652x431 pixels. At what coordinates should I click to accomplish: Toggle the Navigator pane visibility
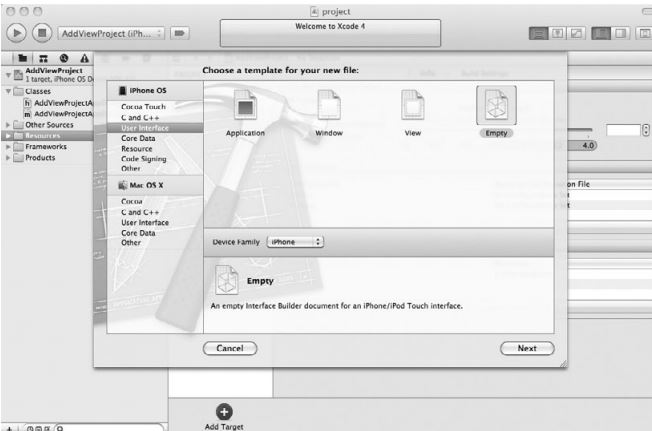(x=601, y=33)
